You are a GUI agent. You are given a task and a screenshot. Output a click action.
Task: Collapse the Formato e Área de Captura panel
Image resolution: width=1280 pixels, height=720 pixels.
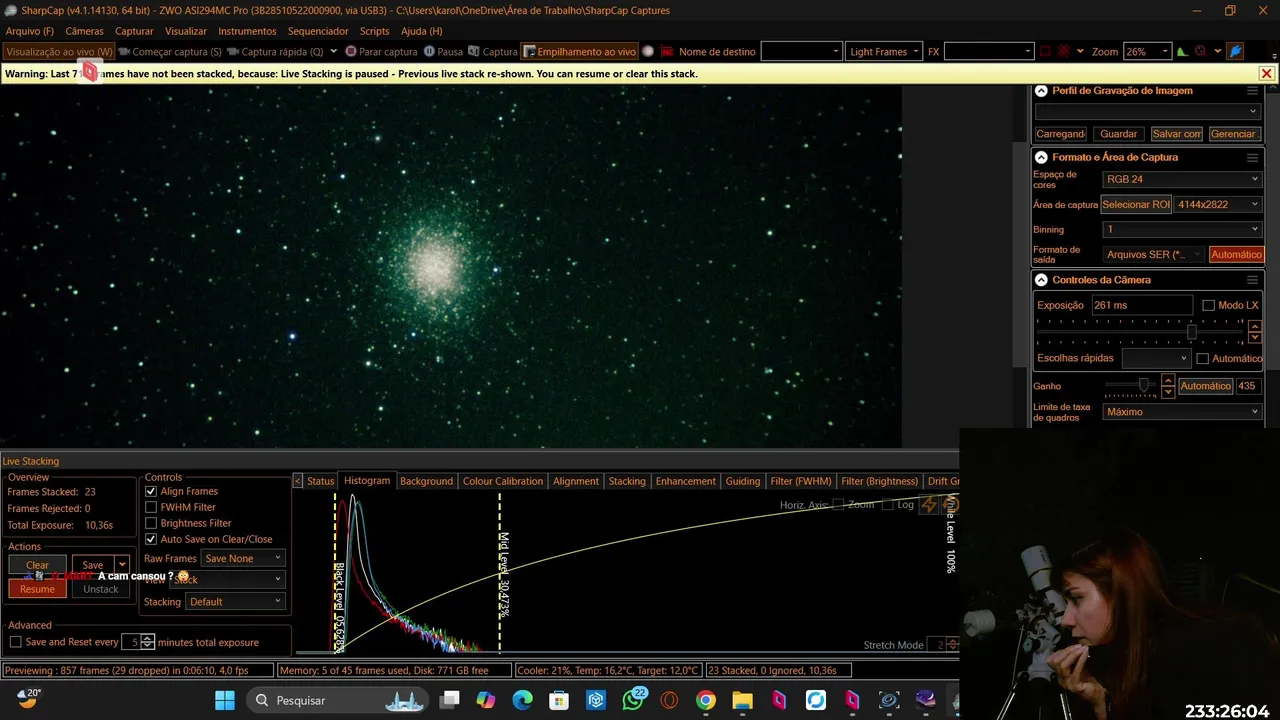1041,157
